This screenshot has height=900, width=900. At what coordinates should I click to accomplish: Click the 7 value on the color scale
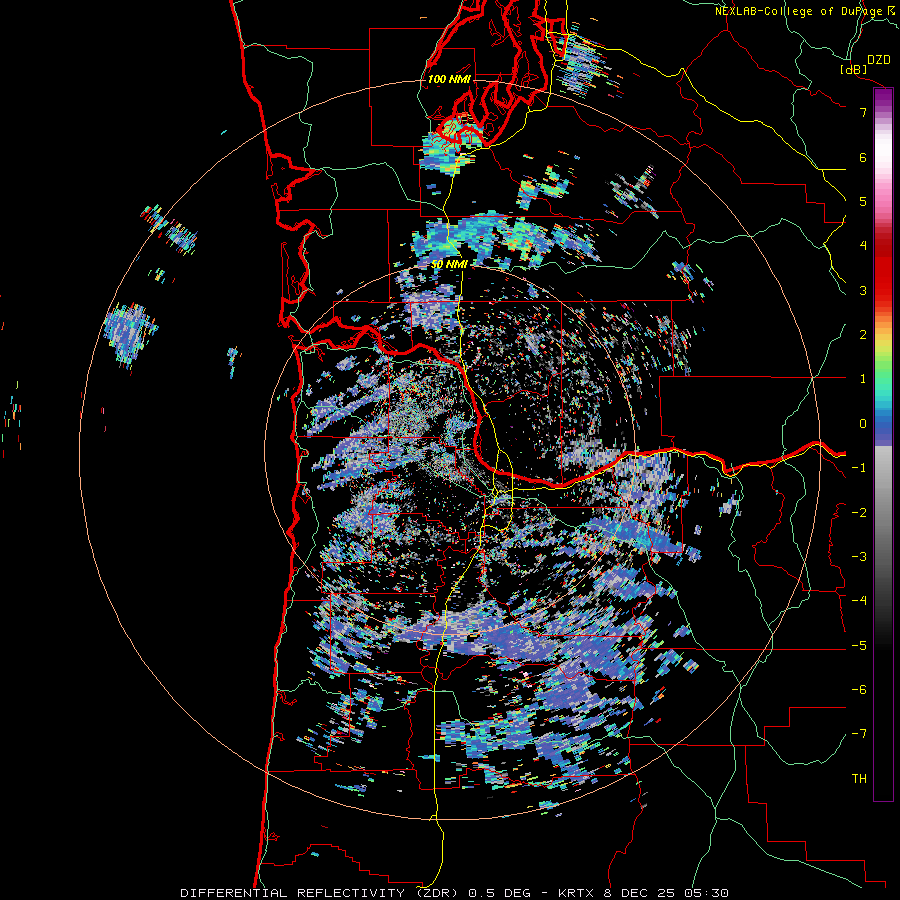pos(863,112)
